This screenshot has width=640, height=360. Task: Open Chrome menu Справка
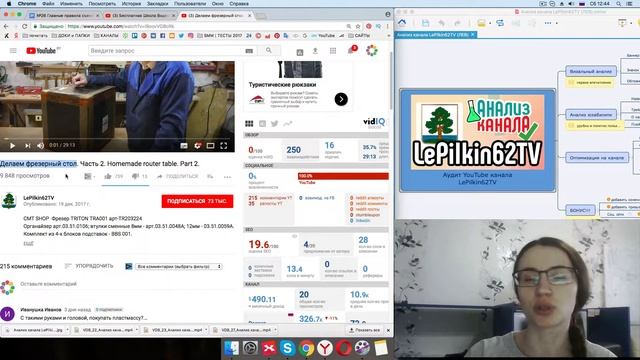[x=239, y=4]
